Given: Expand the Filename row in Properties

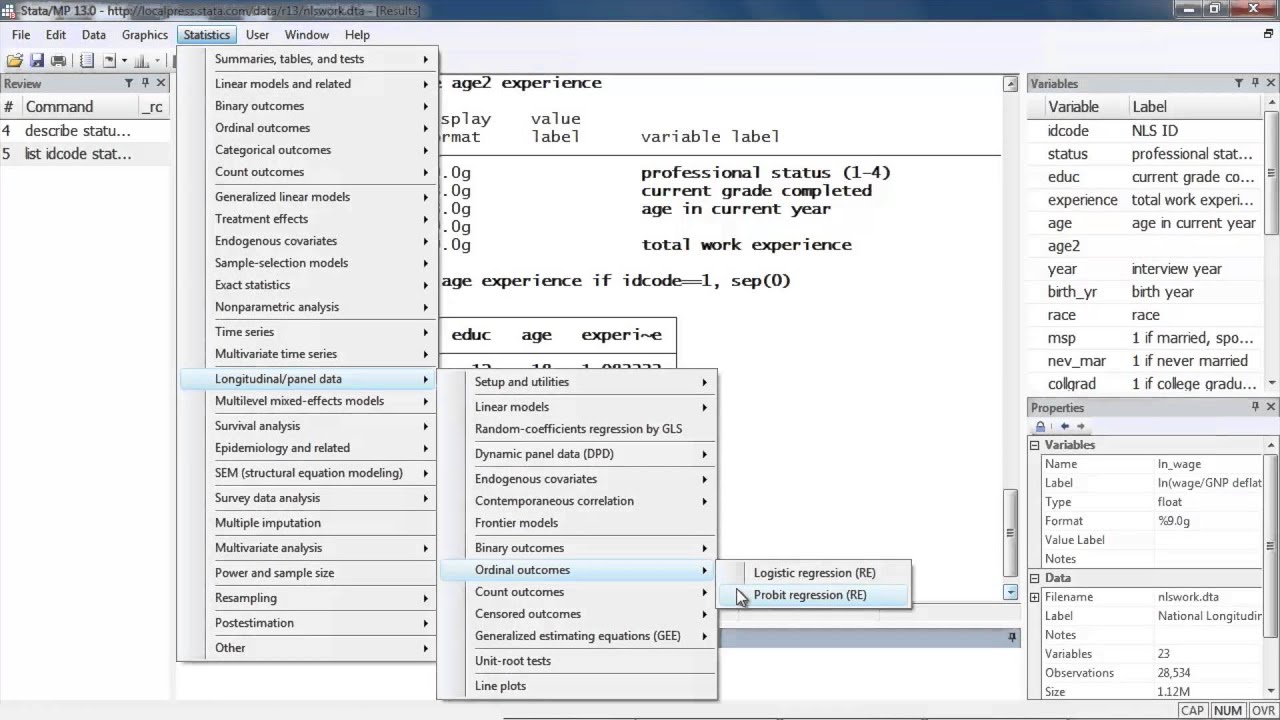Looking at the screenshot, I should [x=1035, y=597].
